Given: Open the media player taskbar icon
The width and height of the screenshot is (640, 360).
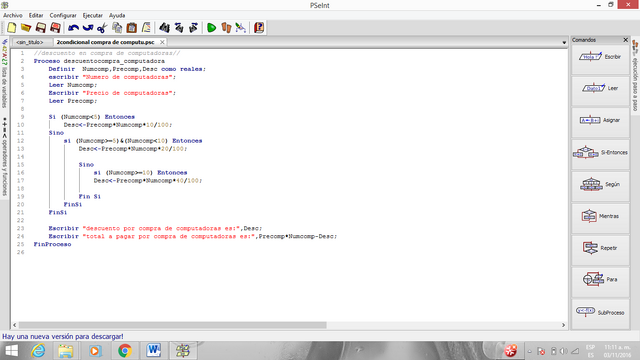Looking at the screenshot, I should 95,351.
